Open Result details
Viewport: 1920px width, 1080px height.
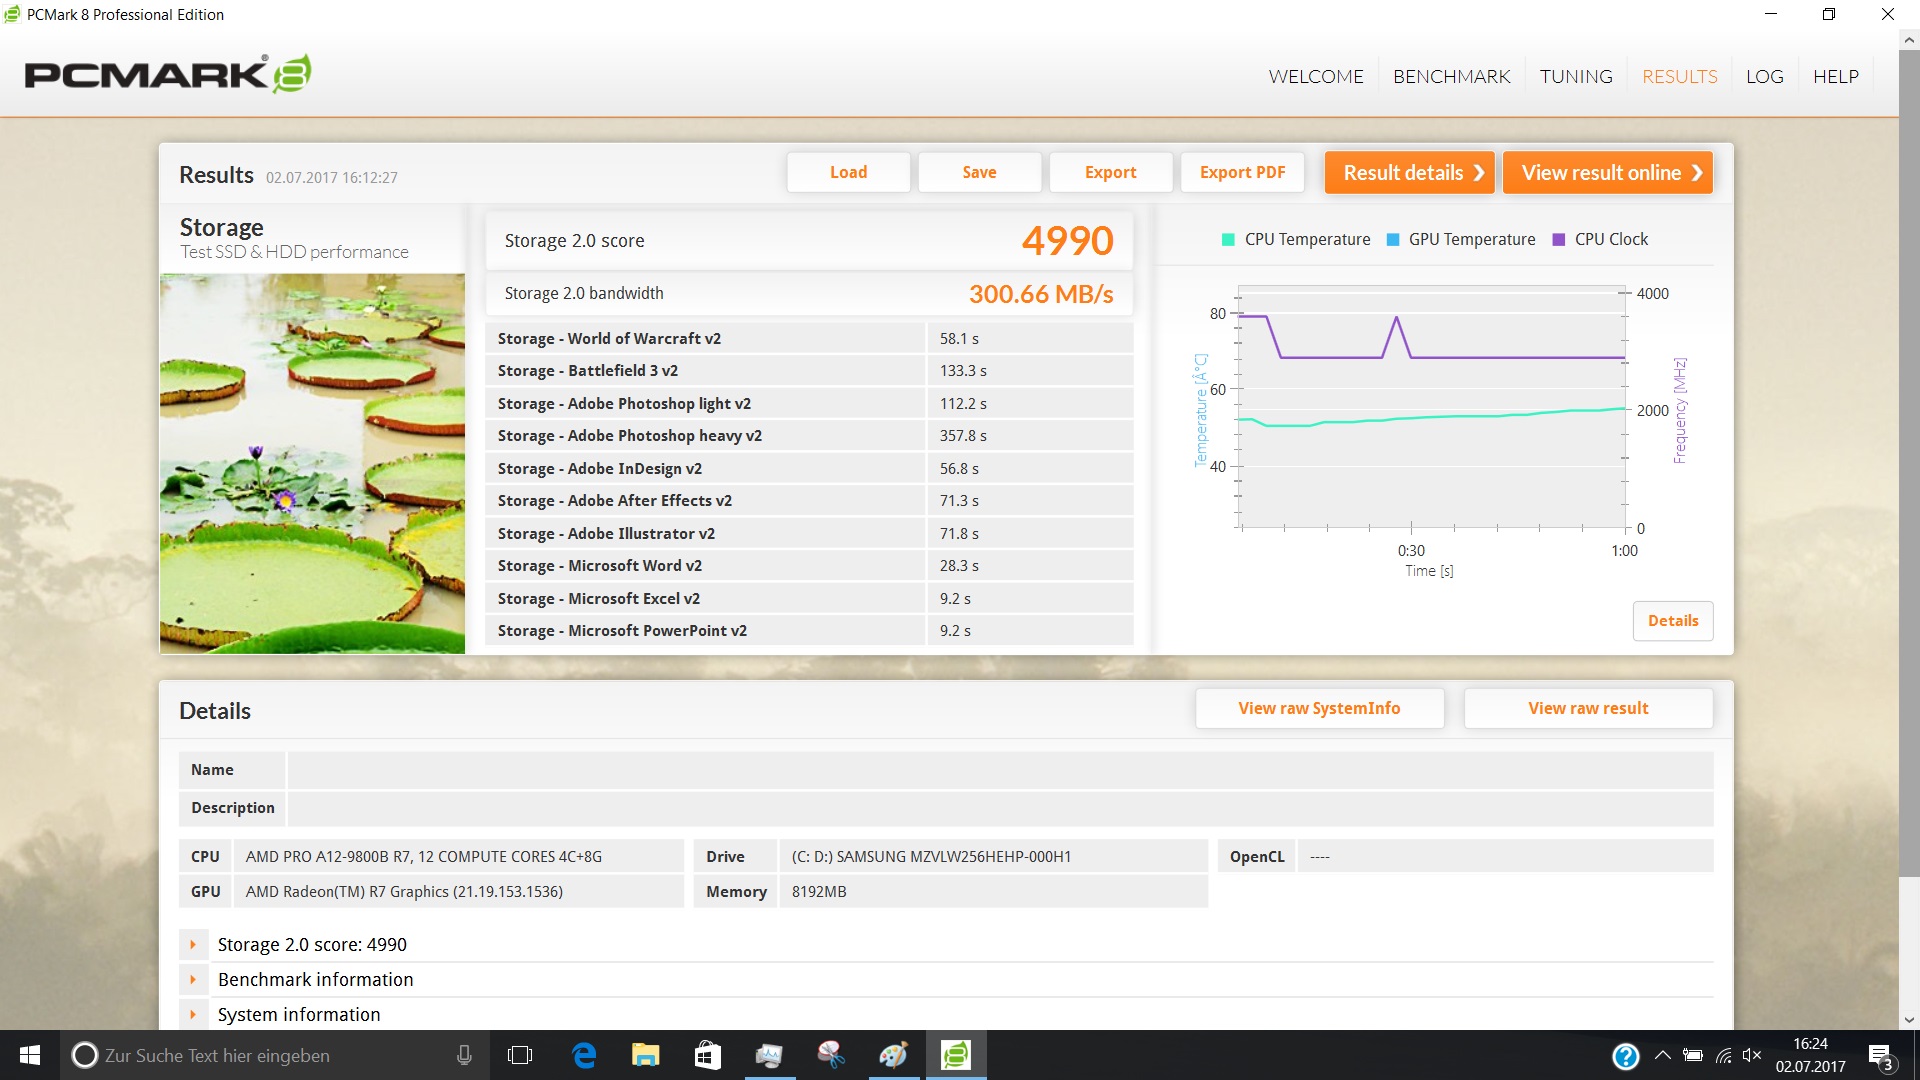click(x=1410, y=172)
